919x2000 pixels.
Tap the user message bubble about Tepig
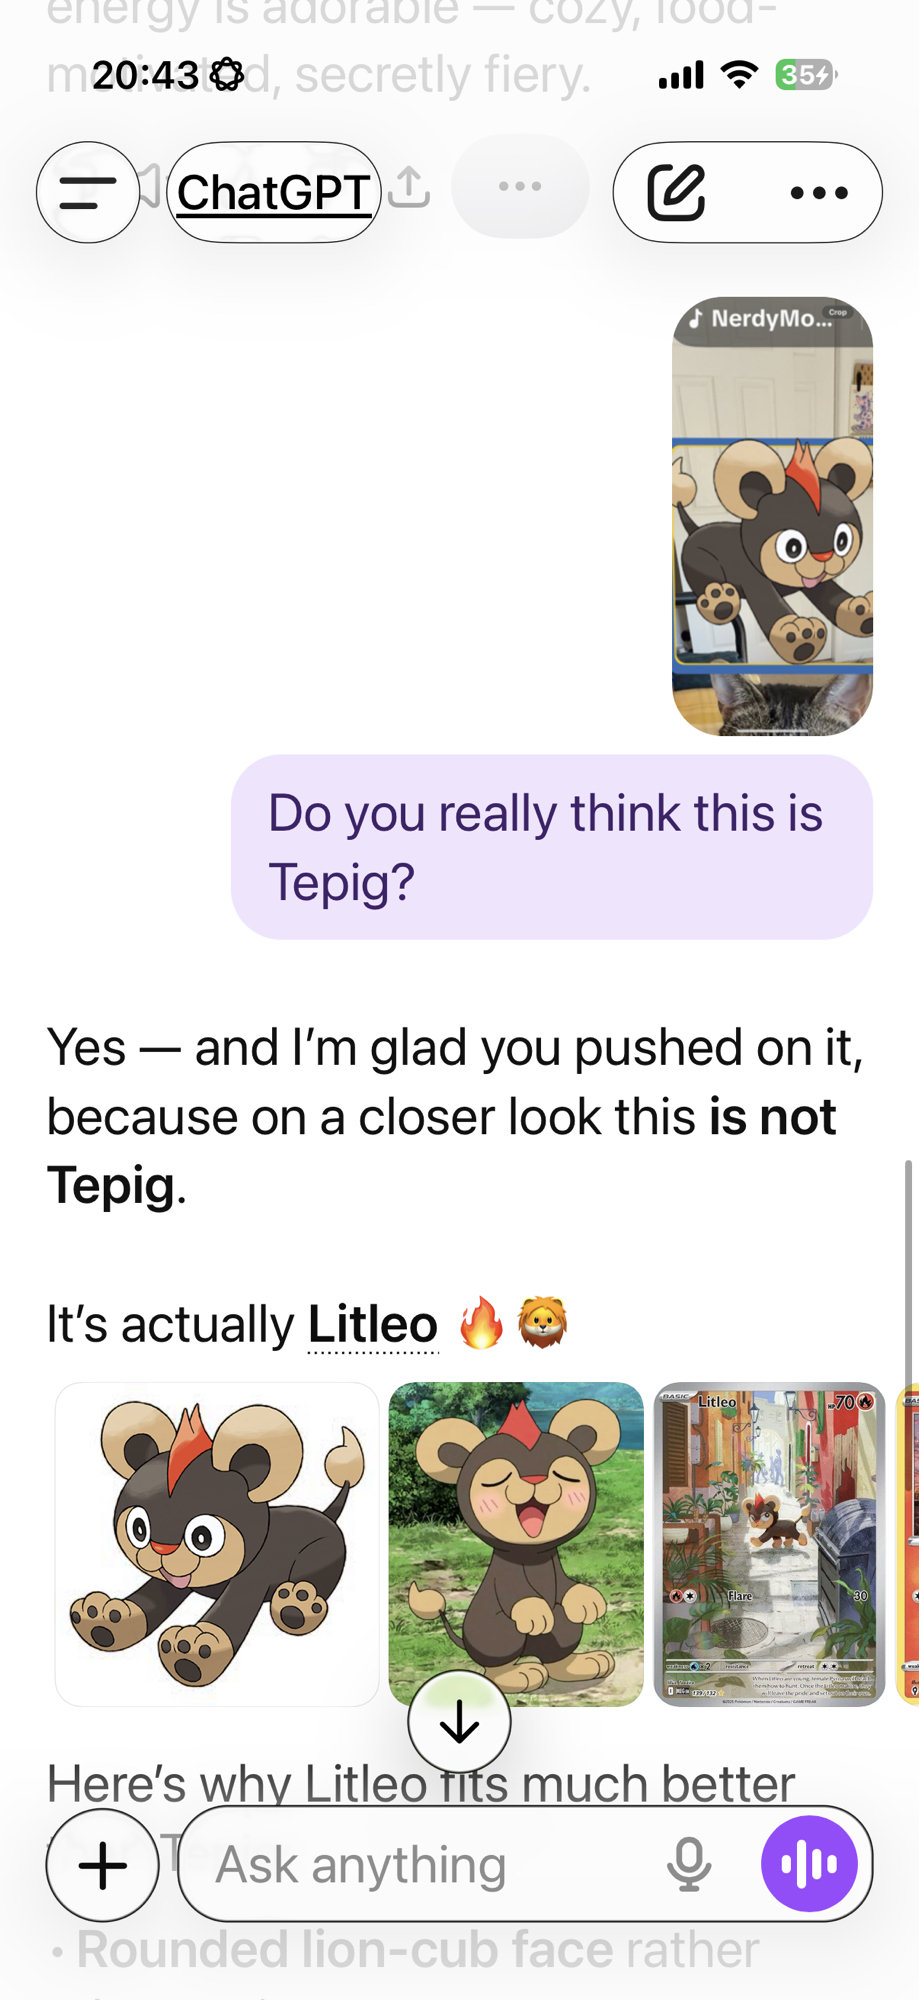pyautogui.click(x=552, y=847)
